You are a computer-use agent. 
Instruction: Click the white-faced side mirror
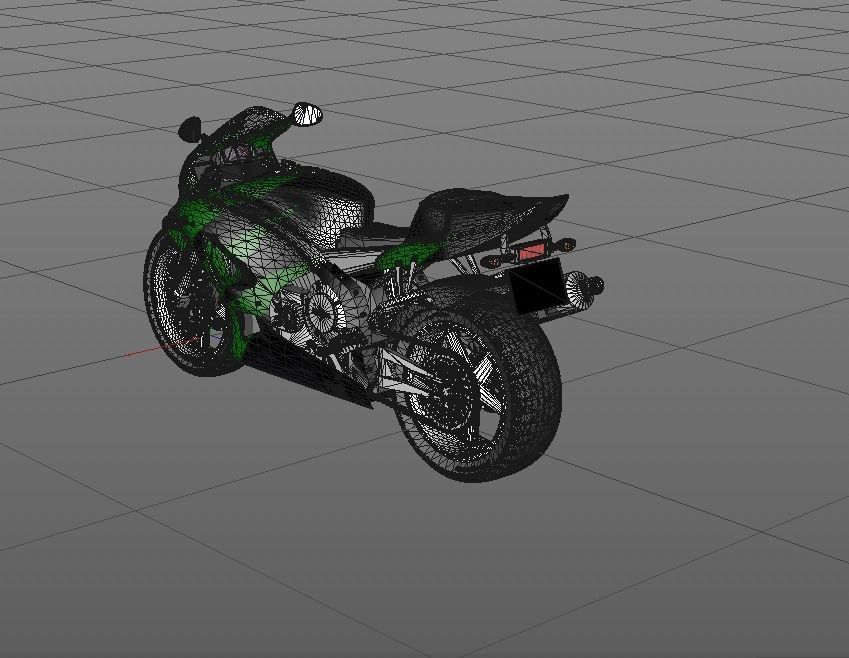pos(307,114)
